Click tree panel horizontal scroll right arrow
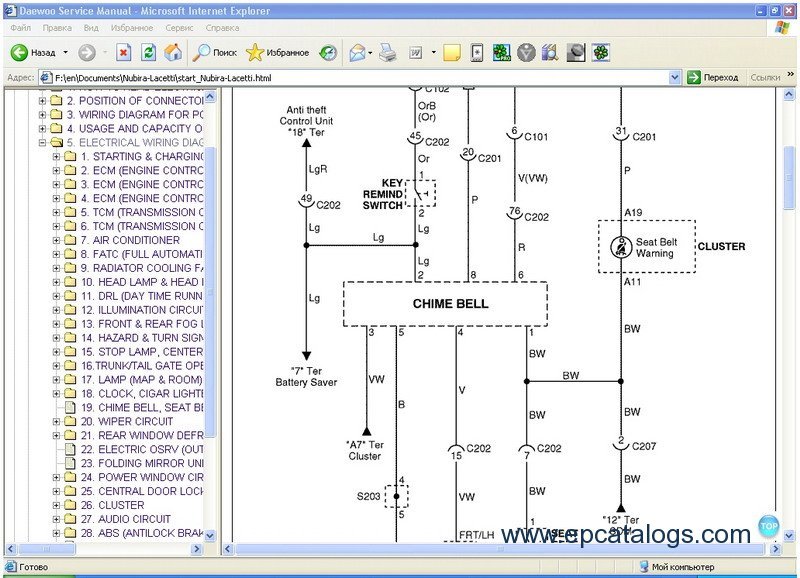The image size is (800, 578). pos(197,549)
